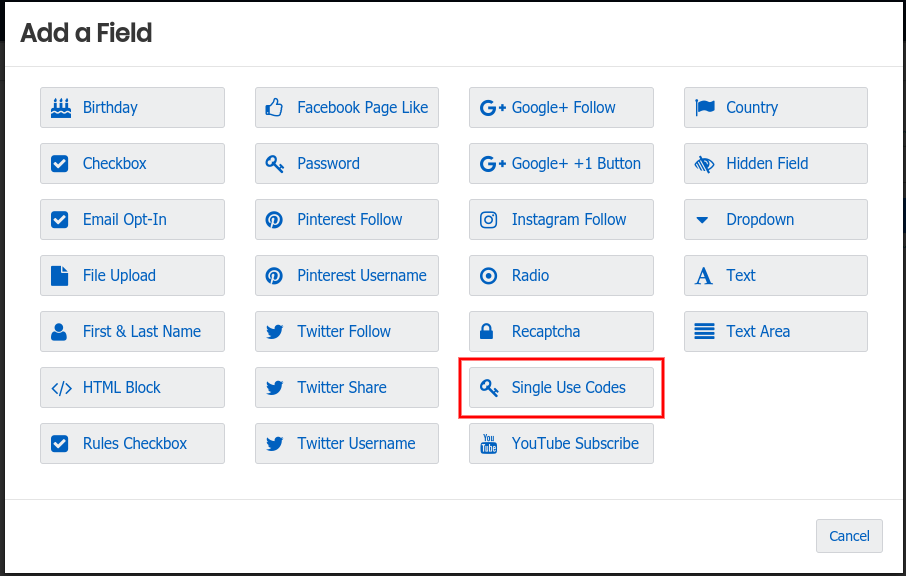Choose the Twitter Share field
Viewport: 906px width, 576px height.
point(346,387)
